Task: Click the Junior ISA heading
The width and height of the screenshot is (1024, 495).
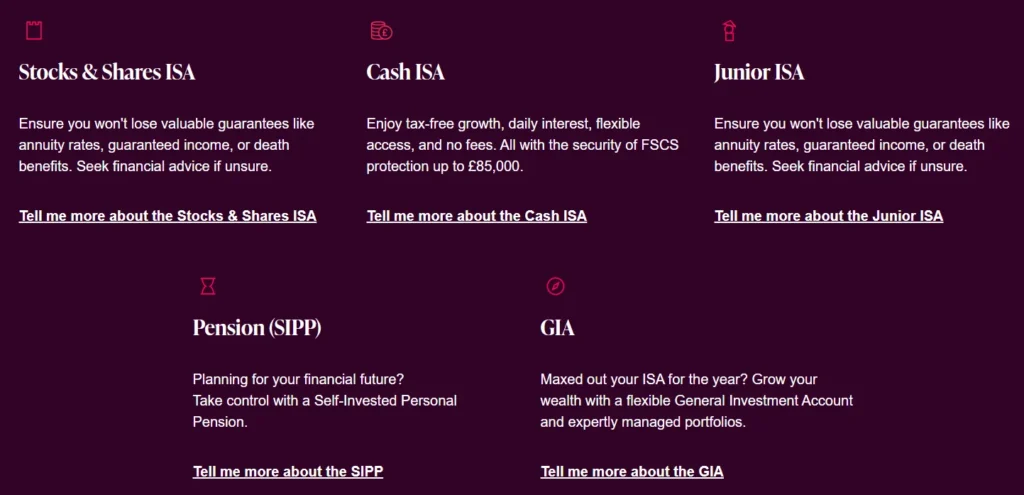Action: [x=759, y=72]
